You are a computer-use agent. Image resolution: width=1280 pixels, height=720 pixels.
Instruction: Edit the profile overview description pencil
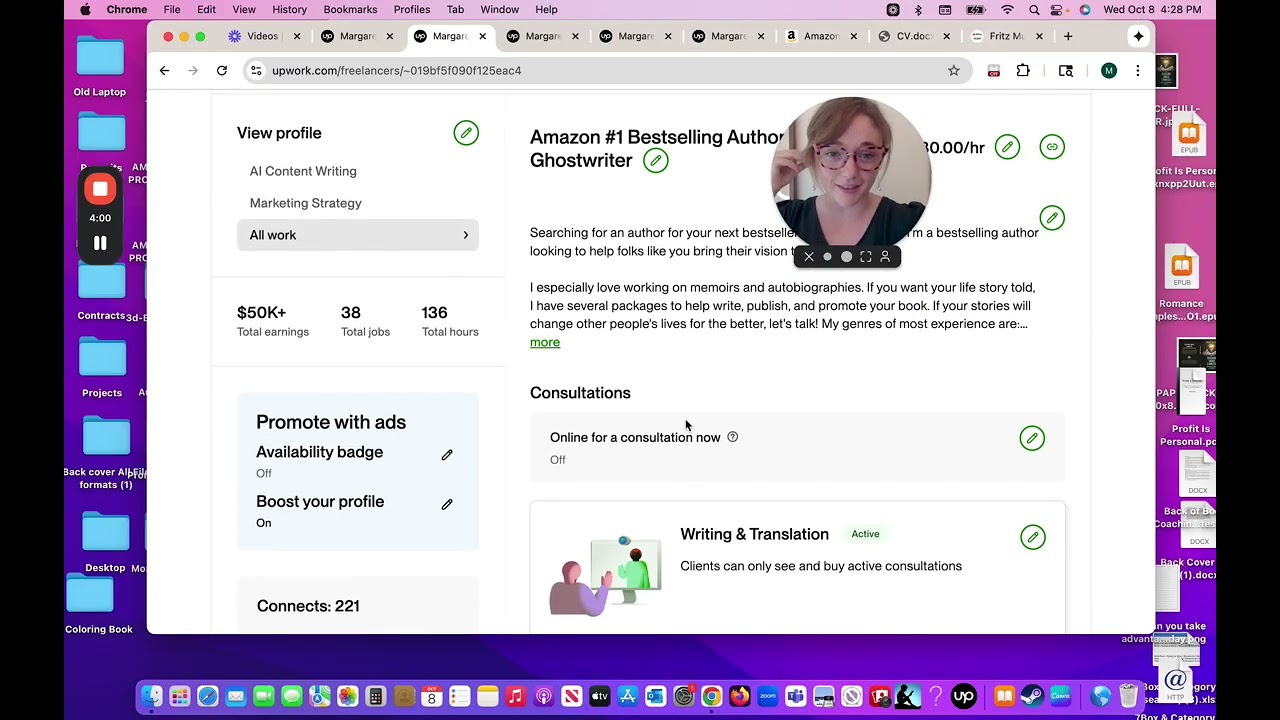pyautogui.click(x=1052, y=218)
